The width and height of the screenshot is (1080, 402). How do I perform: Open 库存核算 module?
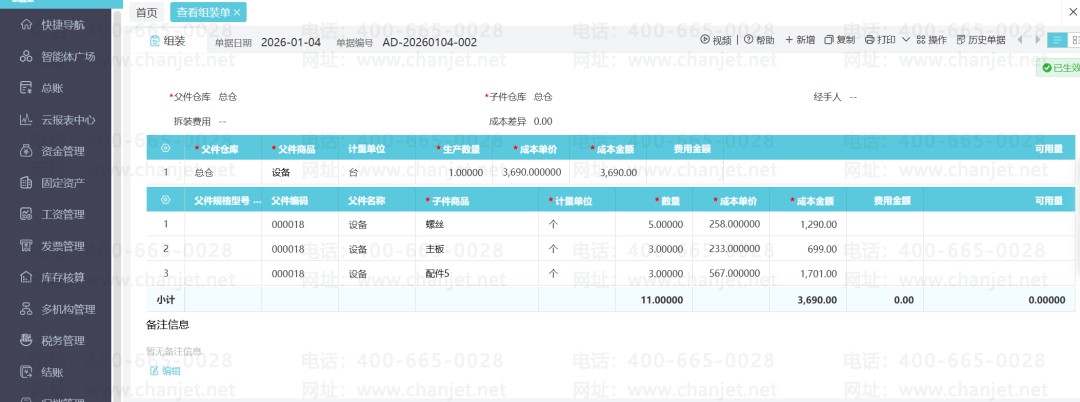point(53,278)
